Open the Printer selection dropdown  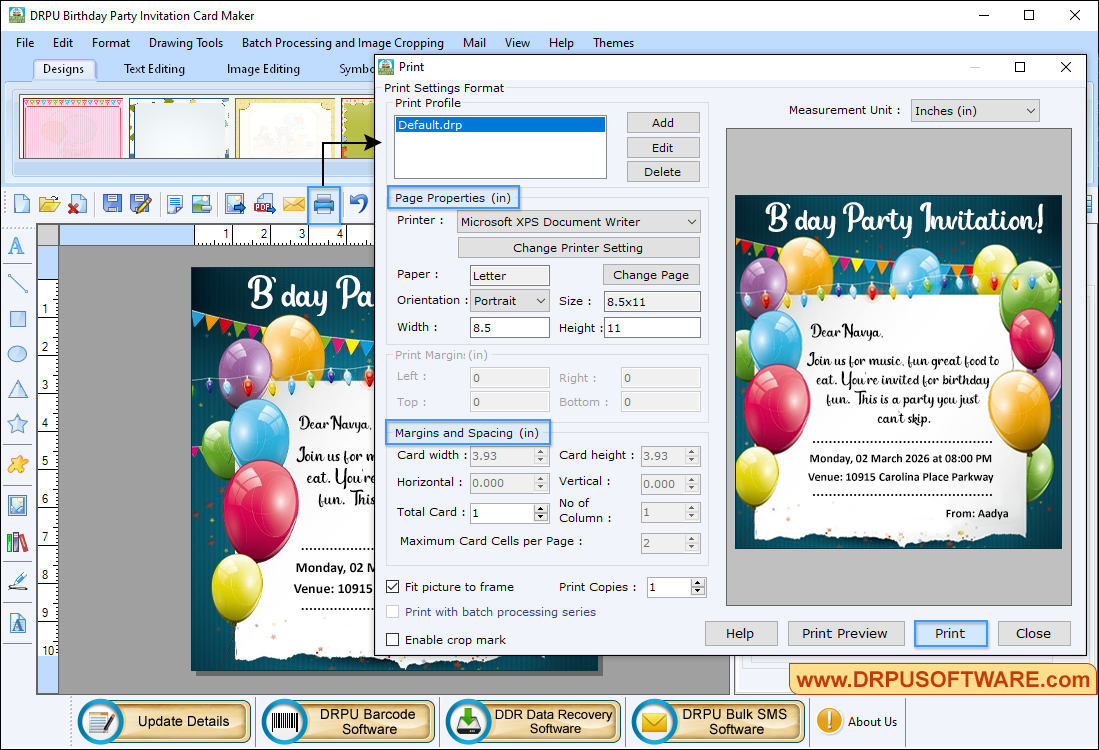[692, 221]
